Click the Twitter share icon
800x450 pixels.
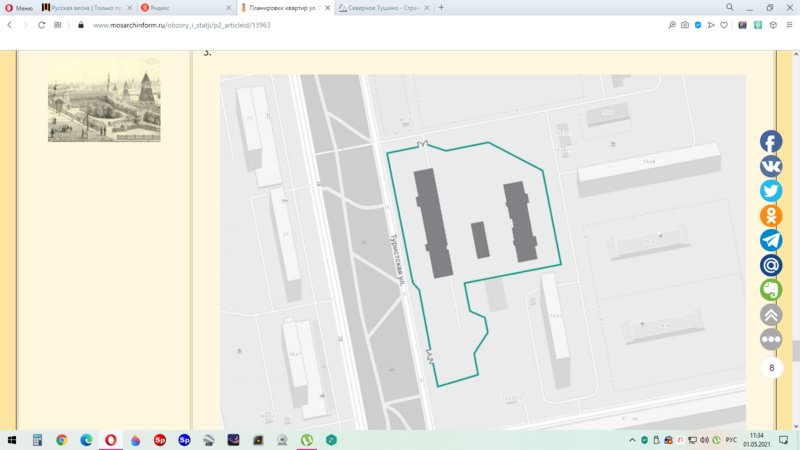point(771,191)
